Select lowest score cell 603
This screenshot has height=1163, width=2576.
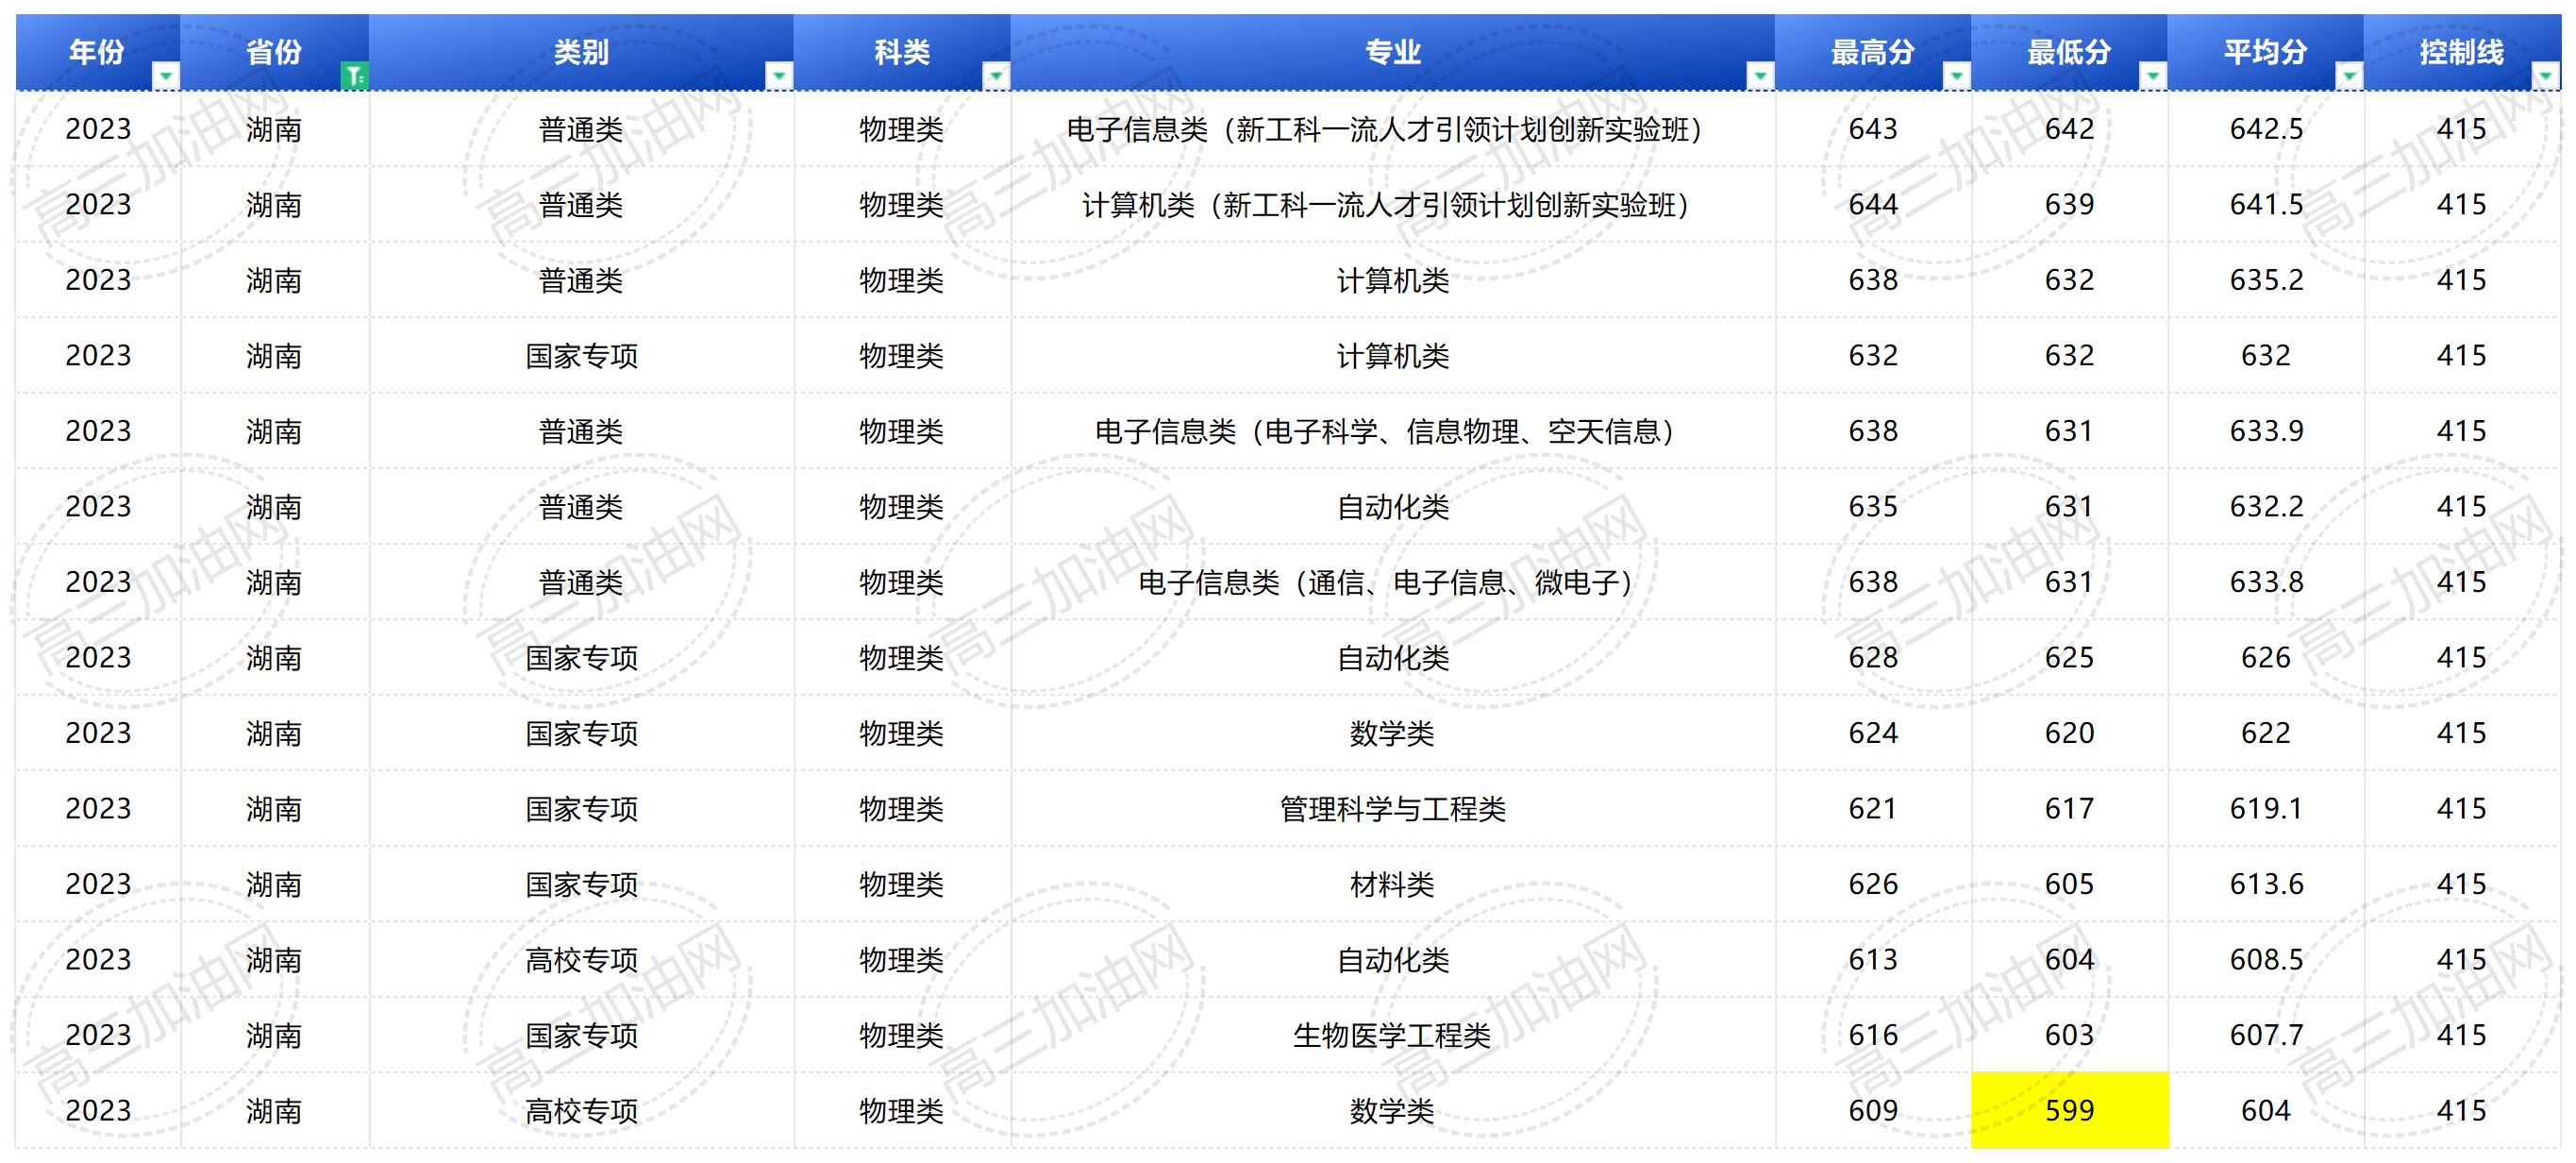tap(2069, 1035)
